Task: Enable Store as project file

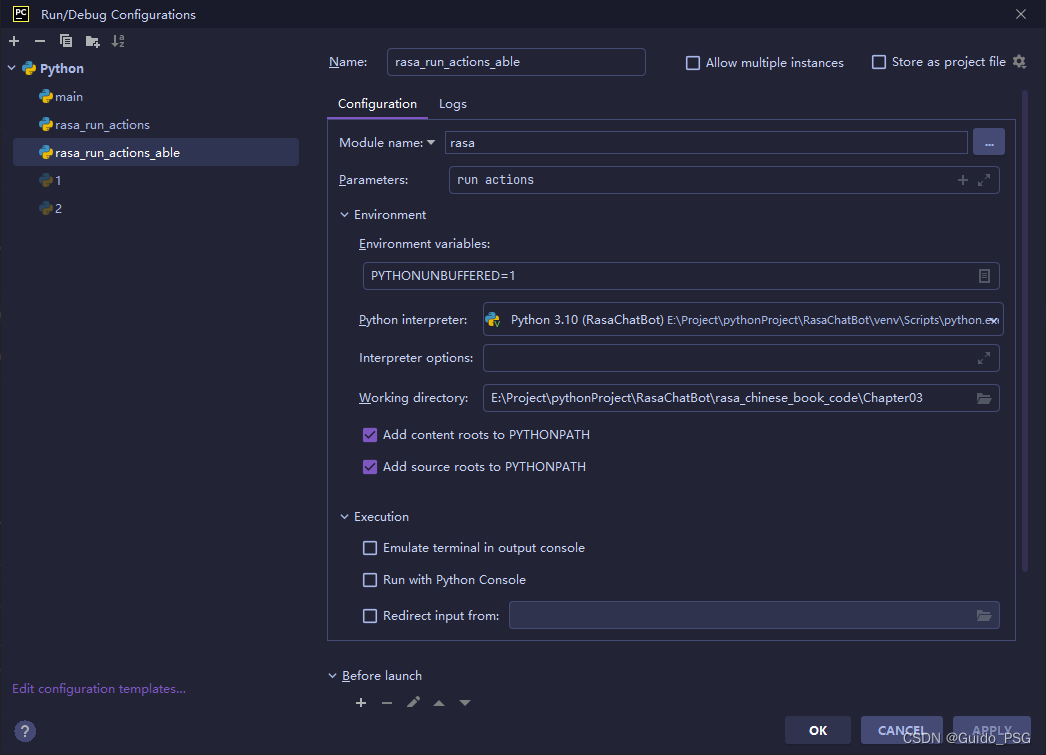Action: coord(879,62)
